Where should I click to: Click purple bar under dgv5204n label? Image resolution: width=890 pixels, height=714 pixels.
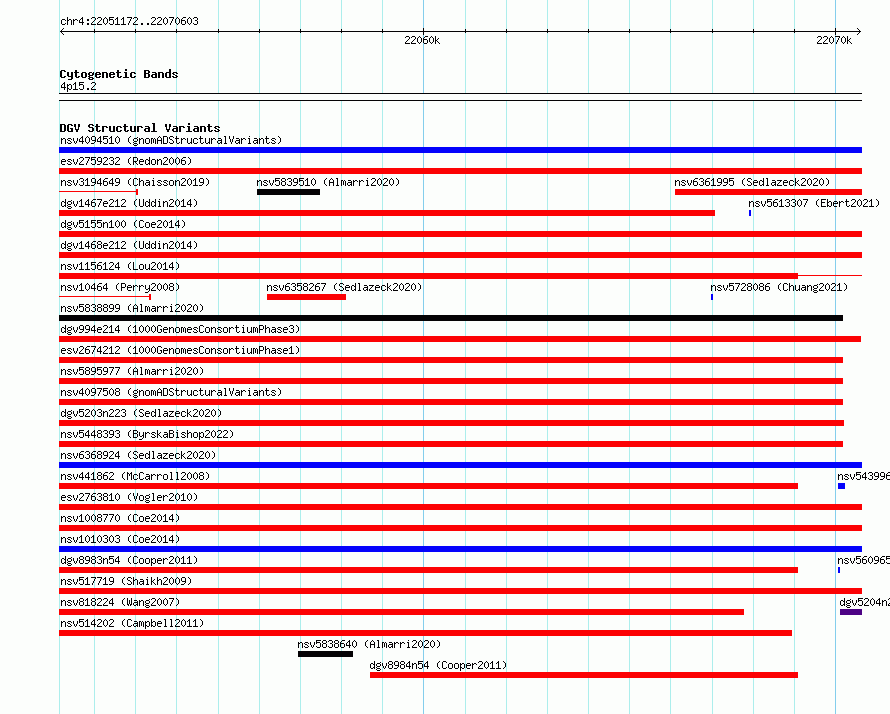(x=851, y=612)
